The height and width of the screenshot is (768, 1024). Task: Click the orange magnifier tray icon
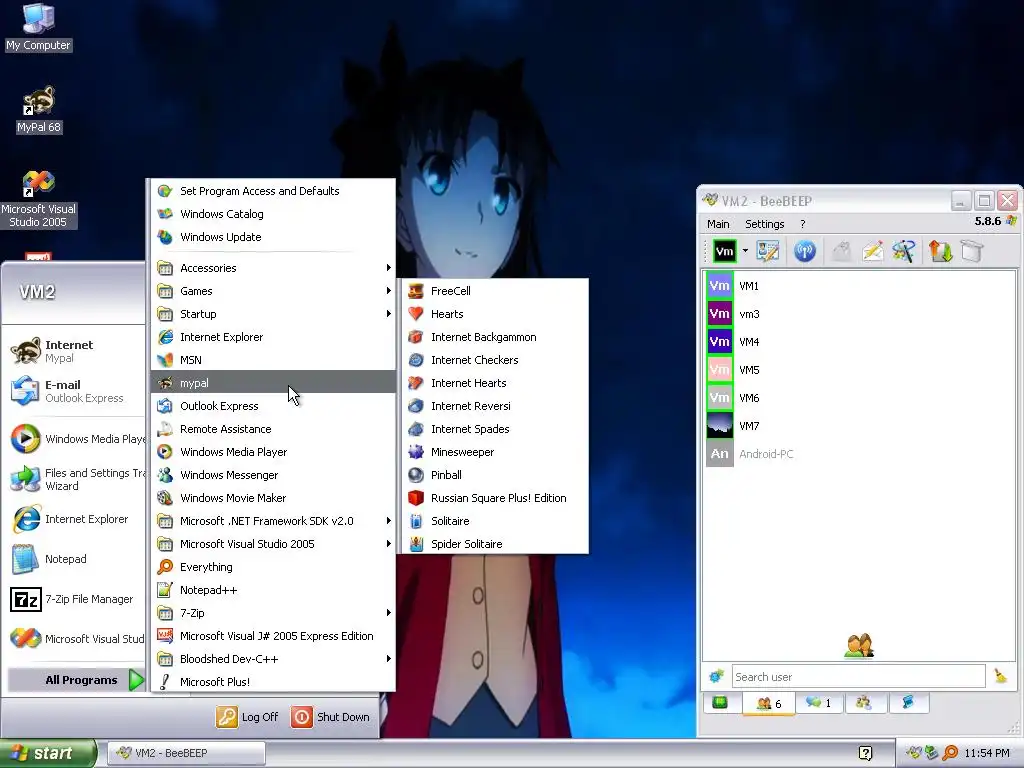[x=950, y=753]
